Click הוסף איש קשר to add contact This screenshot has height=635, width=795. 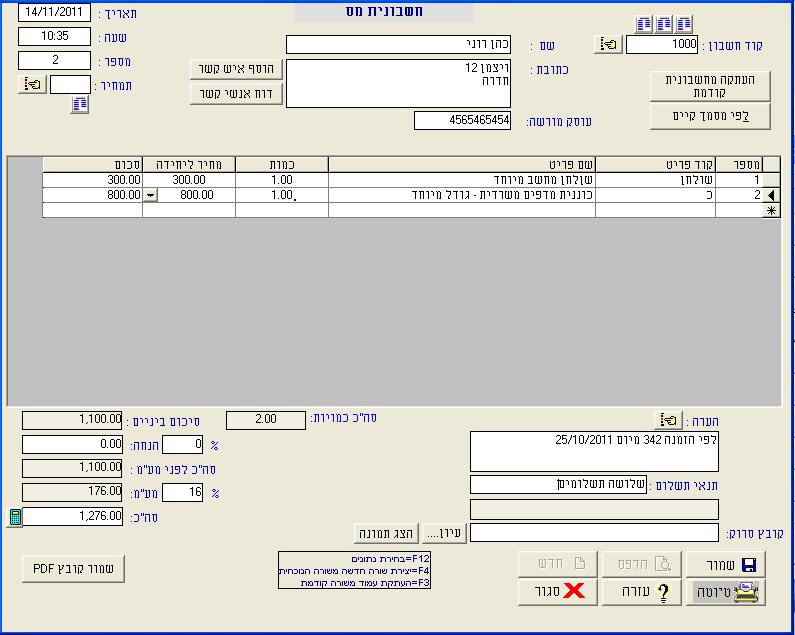(x=237, y=68)
